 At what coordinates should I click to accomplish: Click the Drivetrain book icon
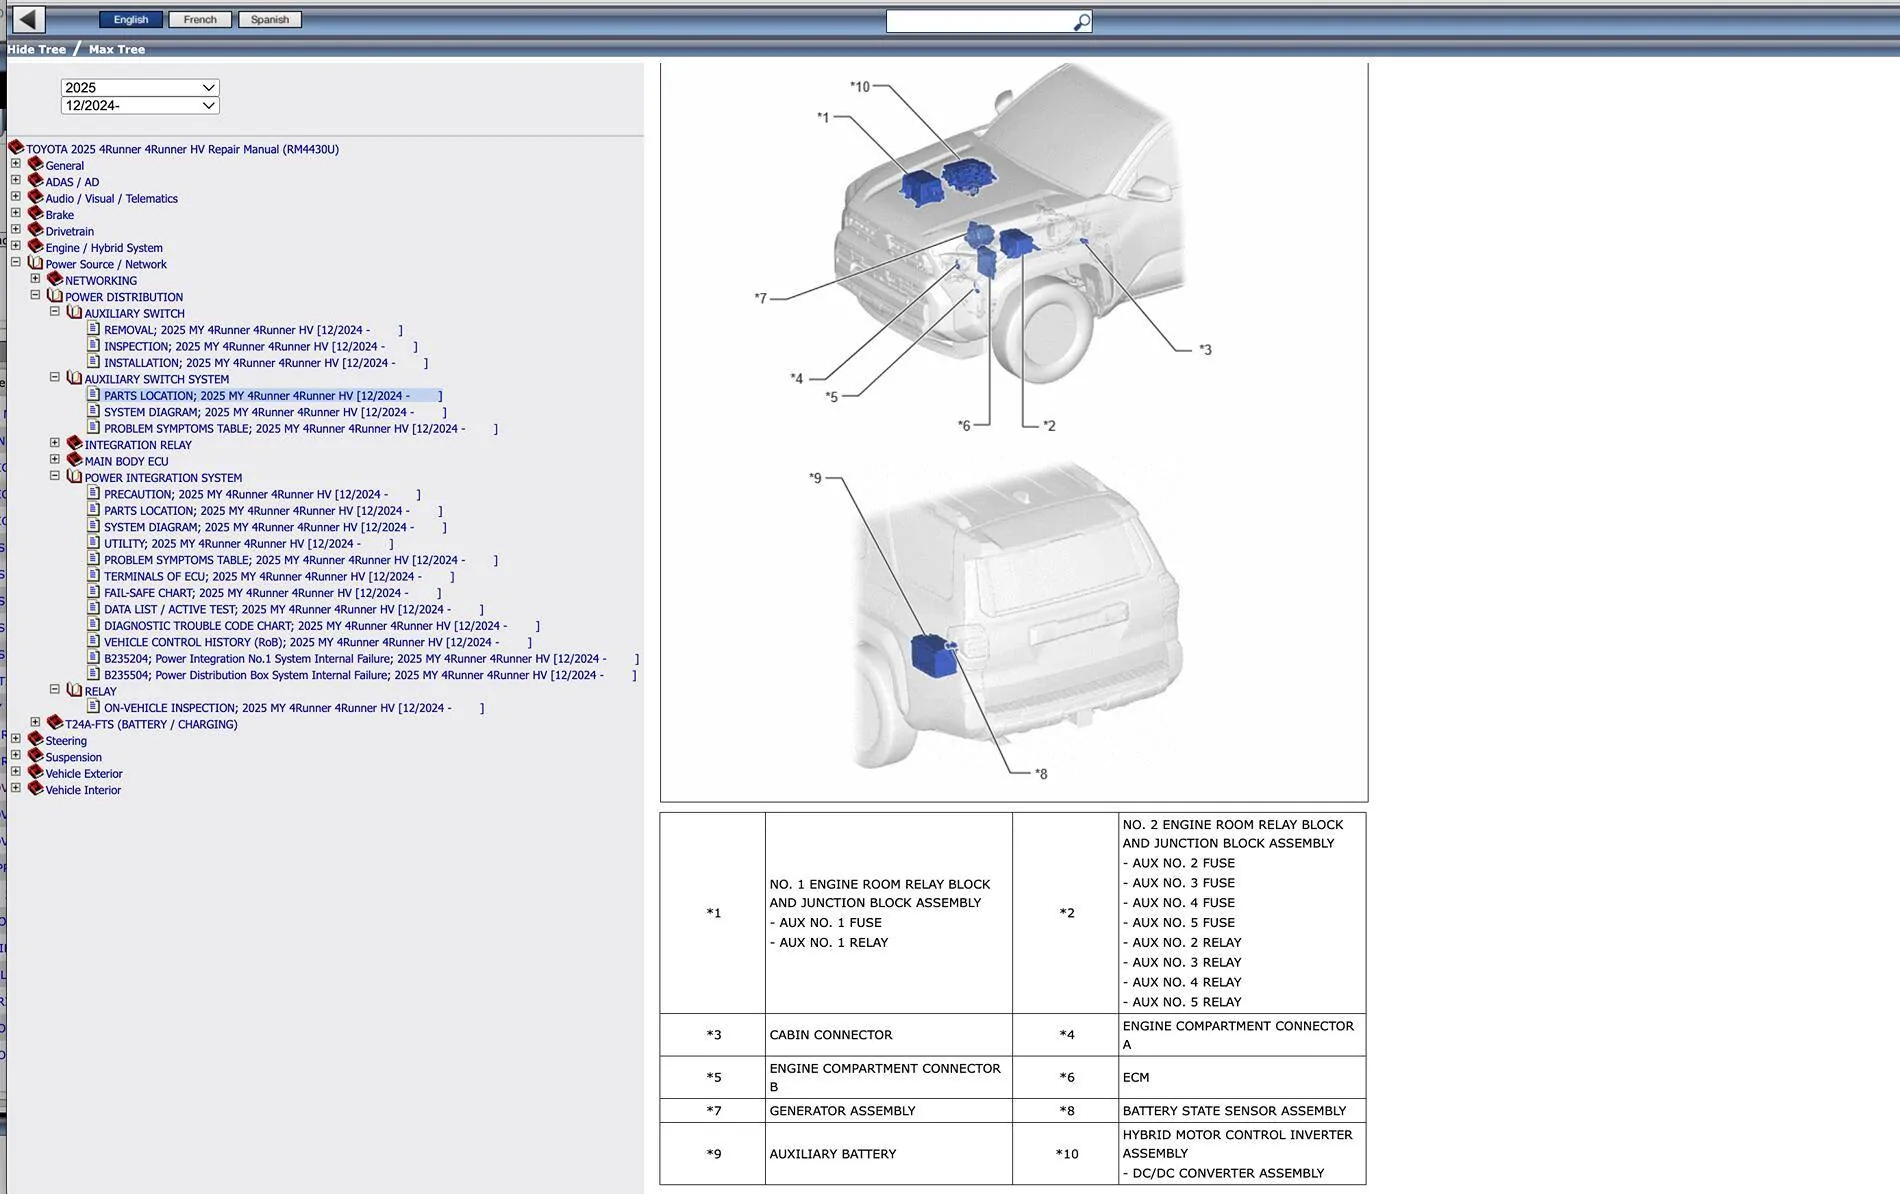(35, 230)
